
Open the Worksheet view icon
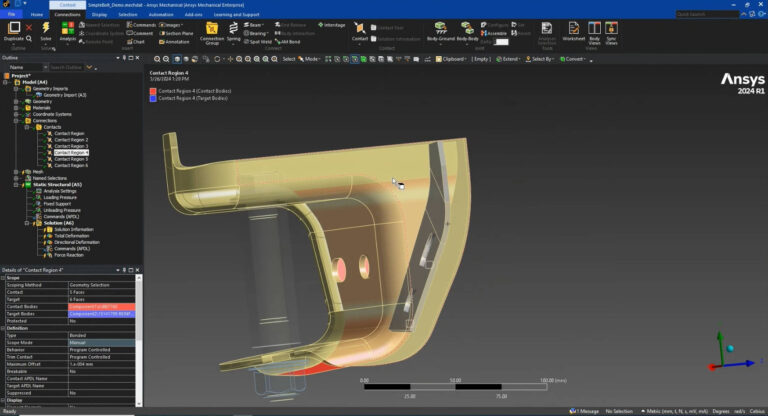click(574, 28)
